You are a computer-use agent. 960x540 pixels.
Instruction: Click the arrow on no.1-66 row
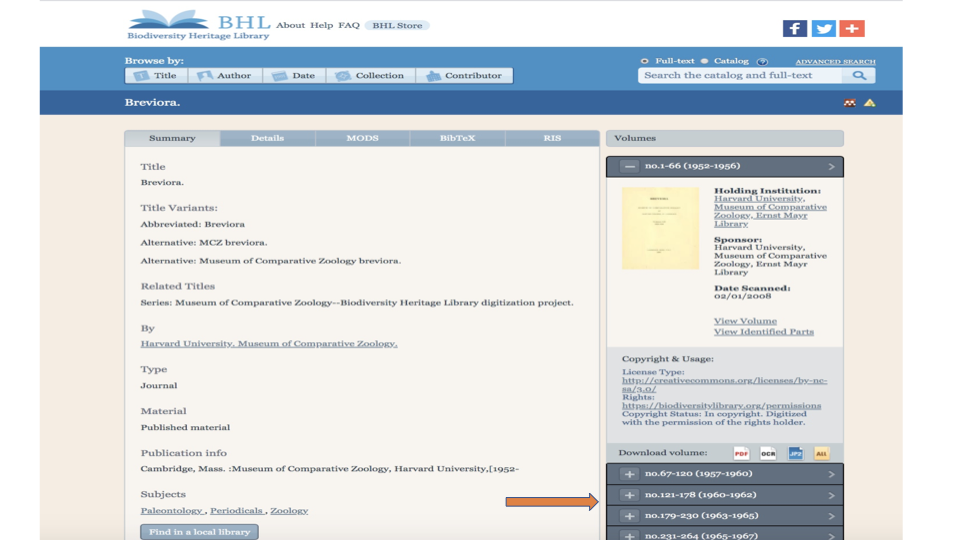pos(831,167)
